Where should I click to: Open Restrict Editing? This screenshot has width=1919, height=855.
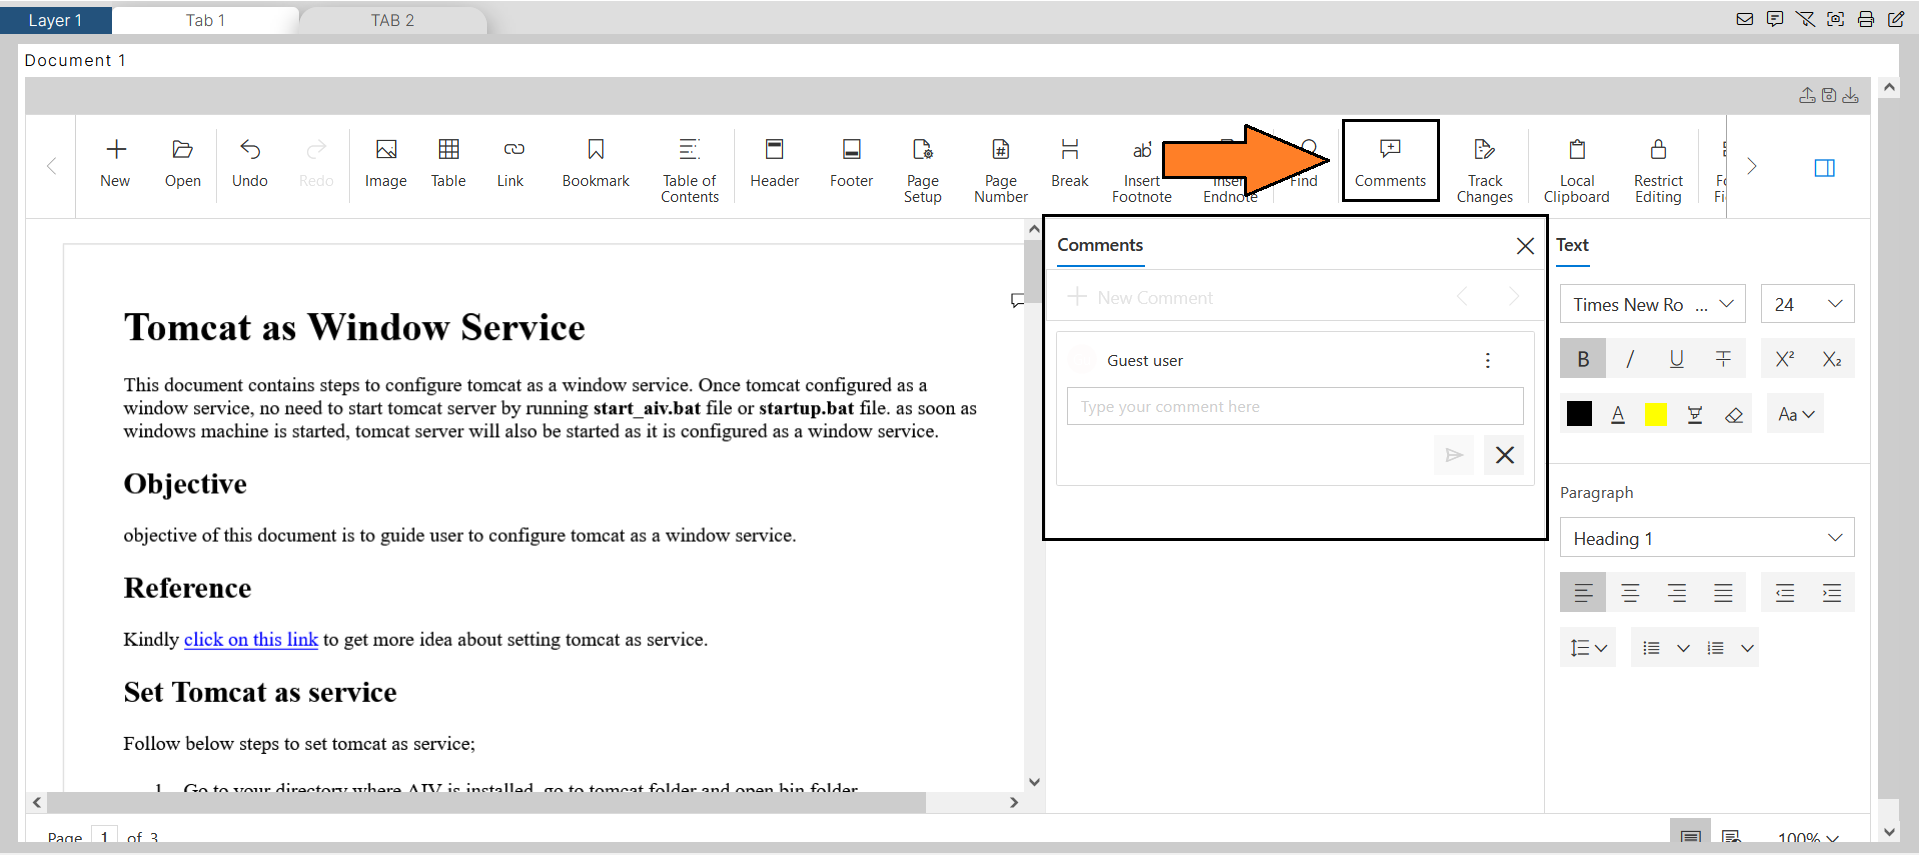point(1658,170)
